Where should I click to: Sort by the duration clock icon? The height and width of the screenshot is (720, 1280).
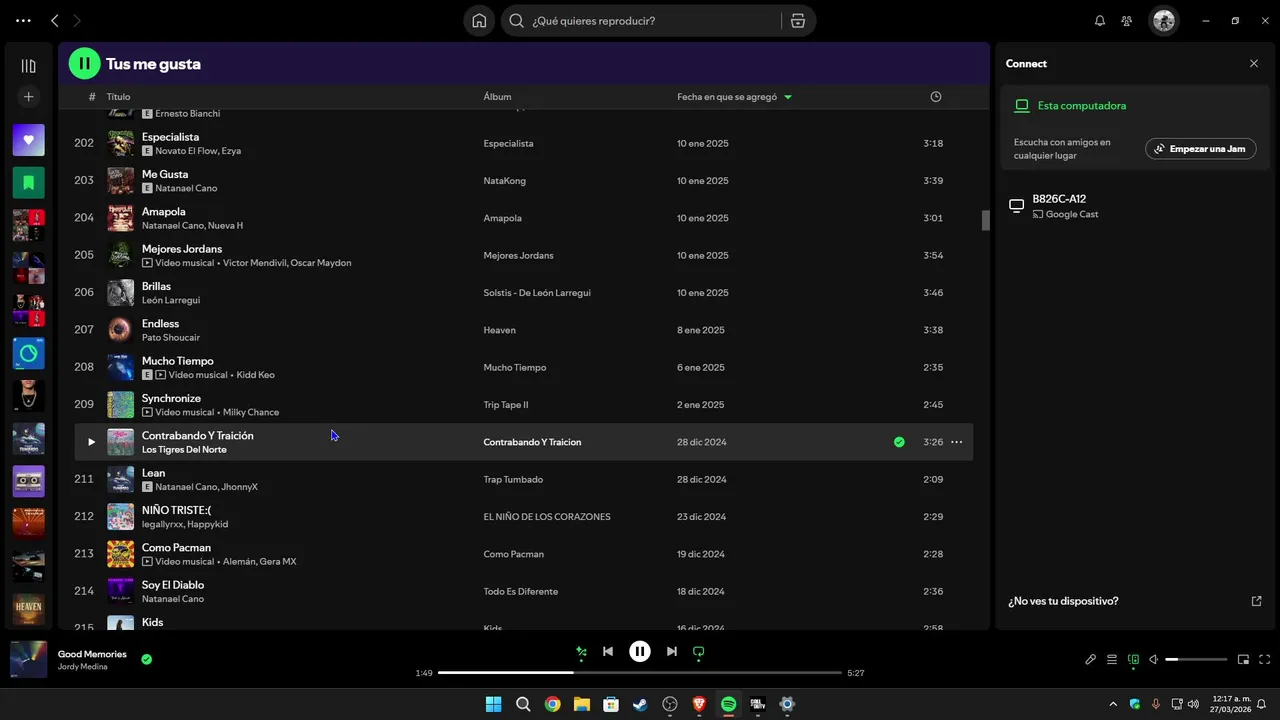coord(936,97)
